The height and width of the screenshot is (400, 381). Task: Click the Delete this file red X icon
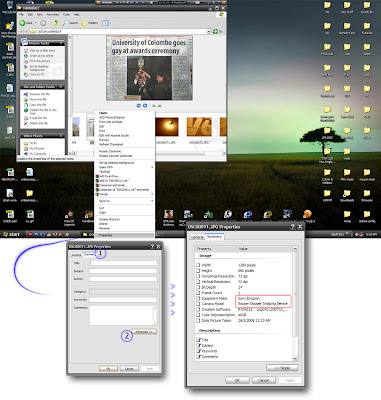(x=26, y=123)
